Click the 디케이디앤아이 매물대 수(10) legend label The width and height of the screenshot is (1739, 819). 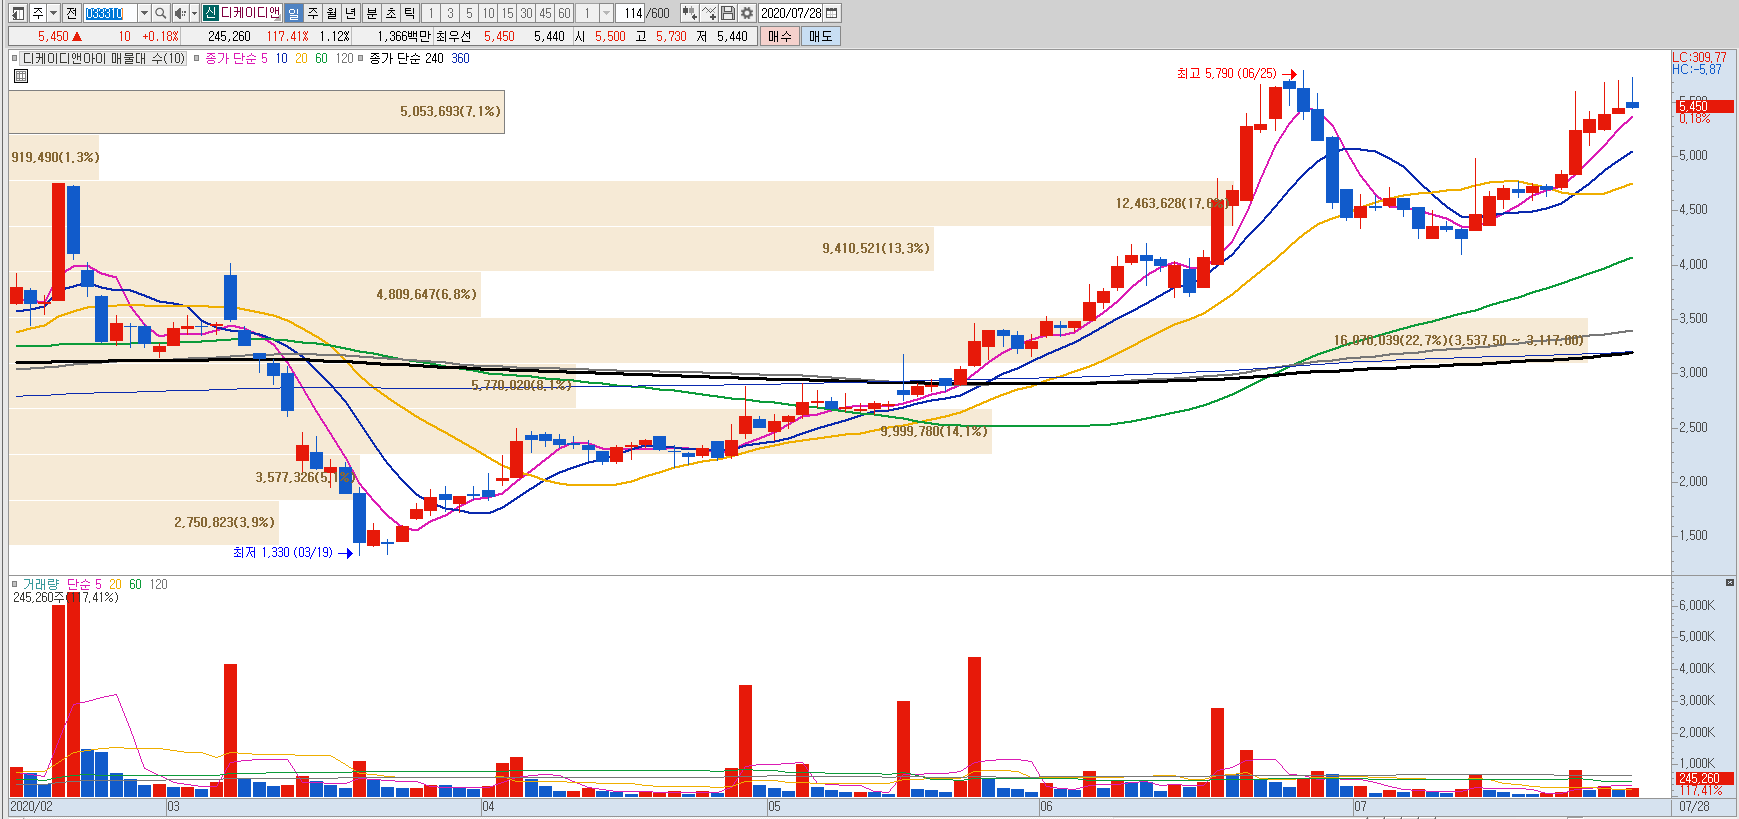click(104, 58)
